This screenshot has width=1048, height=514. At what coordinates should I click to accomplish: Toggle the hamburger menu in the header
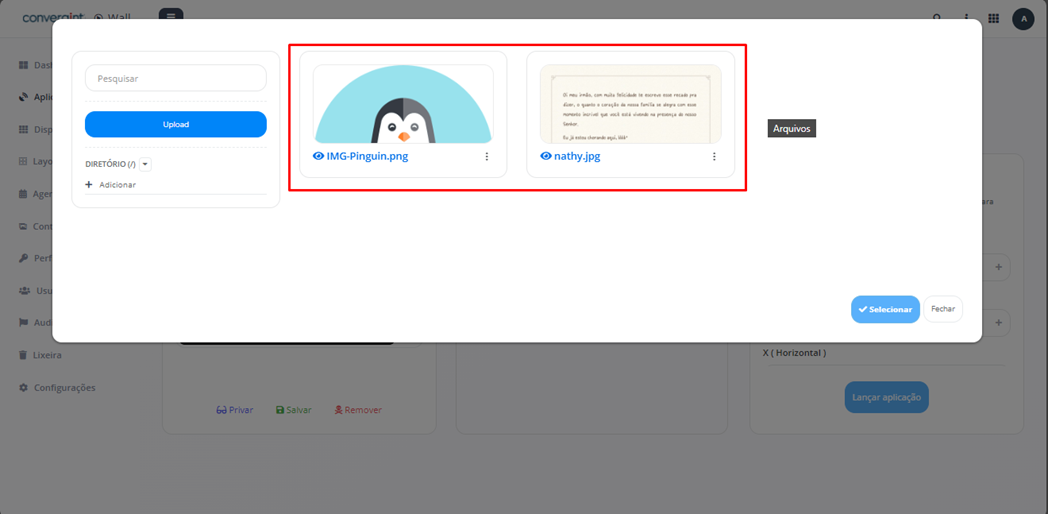coord(171,17)
